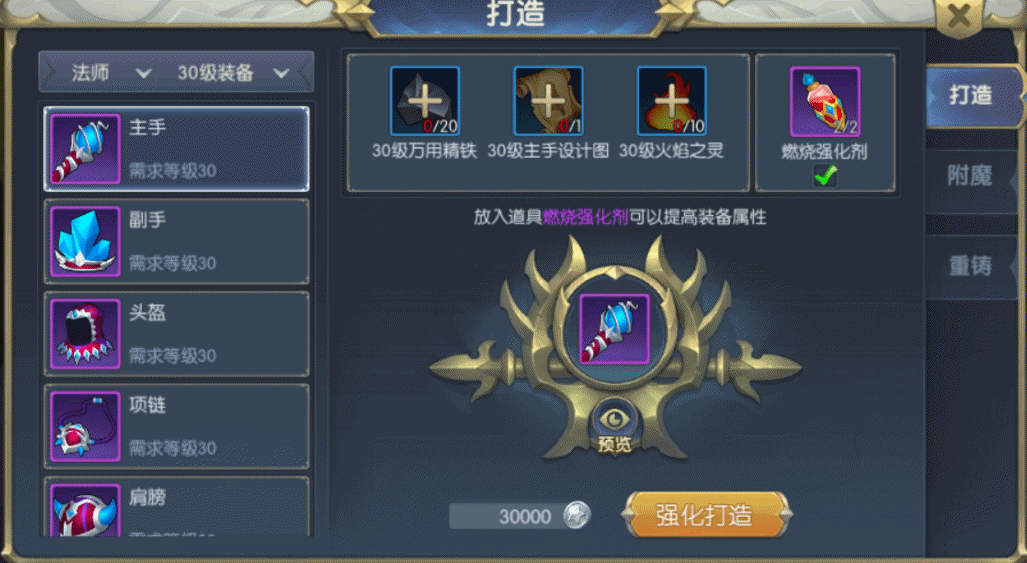This screenshot has width=1027, height=563.
Task: Click the 预览 eye preview icon
Action: [614, 427]
